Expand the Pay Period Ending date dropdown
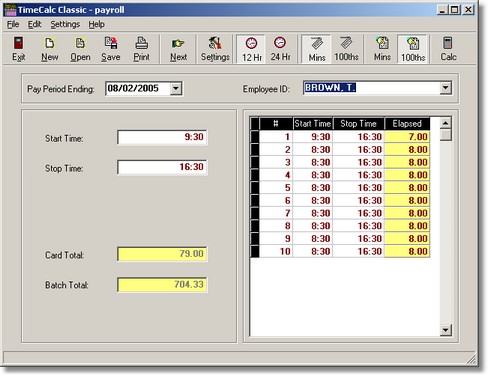The height and width of the screenshot is (376, 488). pyautogui.click(x=176, y=89)
